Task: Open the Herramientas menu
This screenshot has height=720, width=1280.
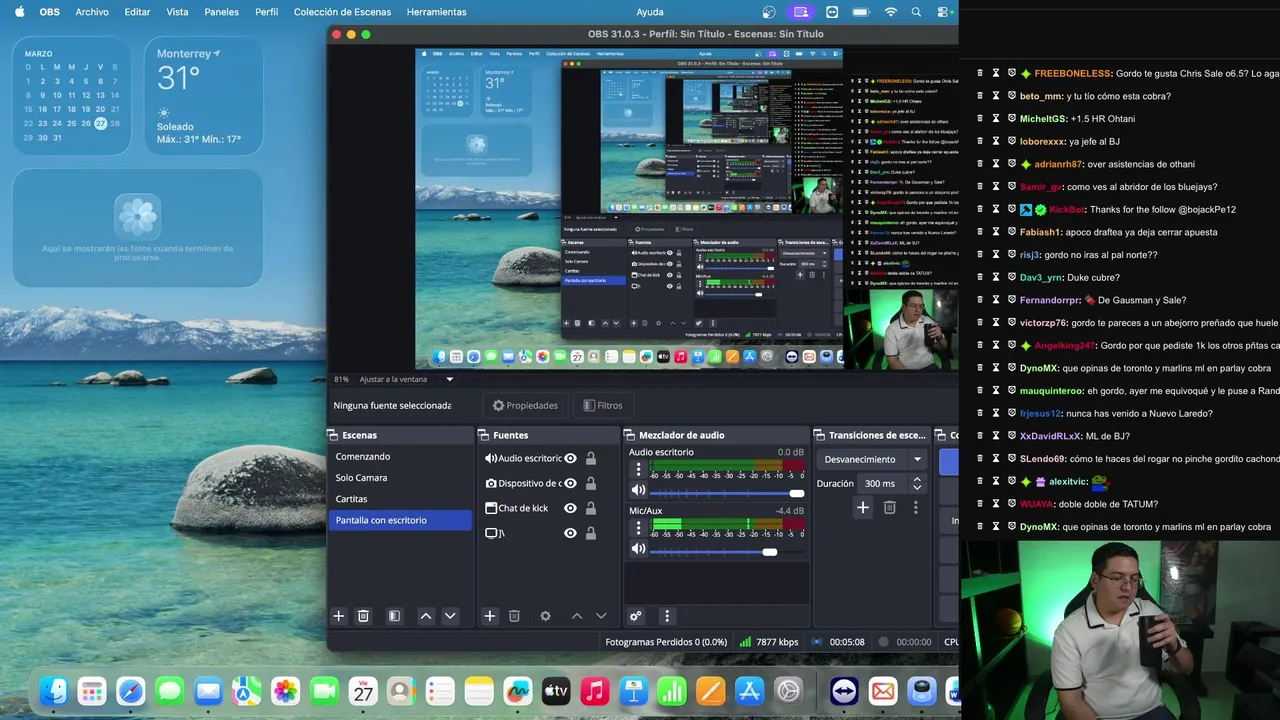Action: [x=437, y=12]
